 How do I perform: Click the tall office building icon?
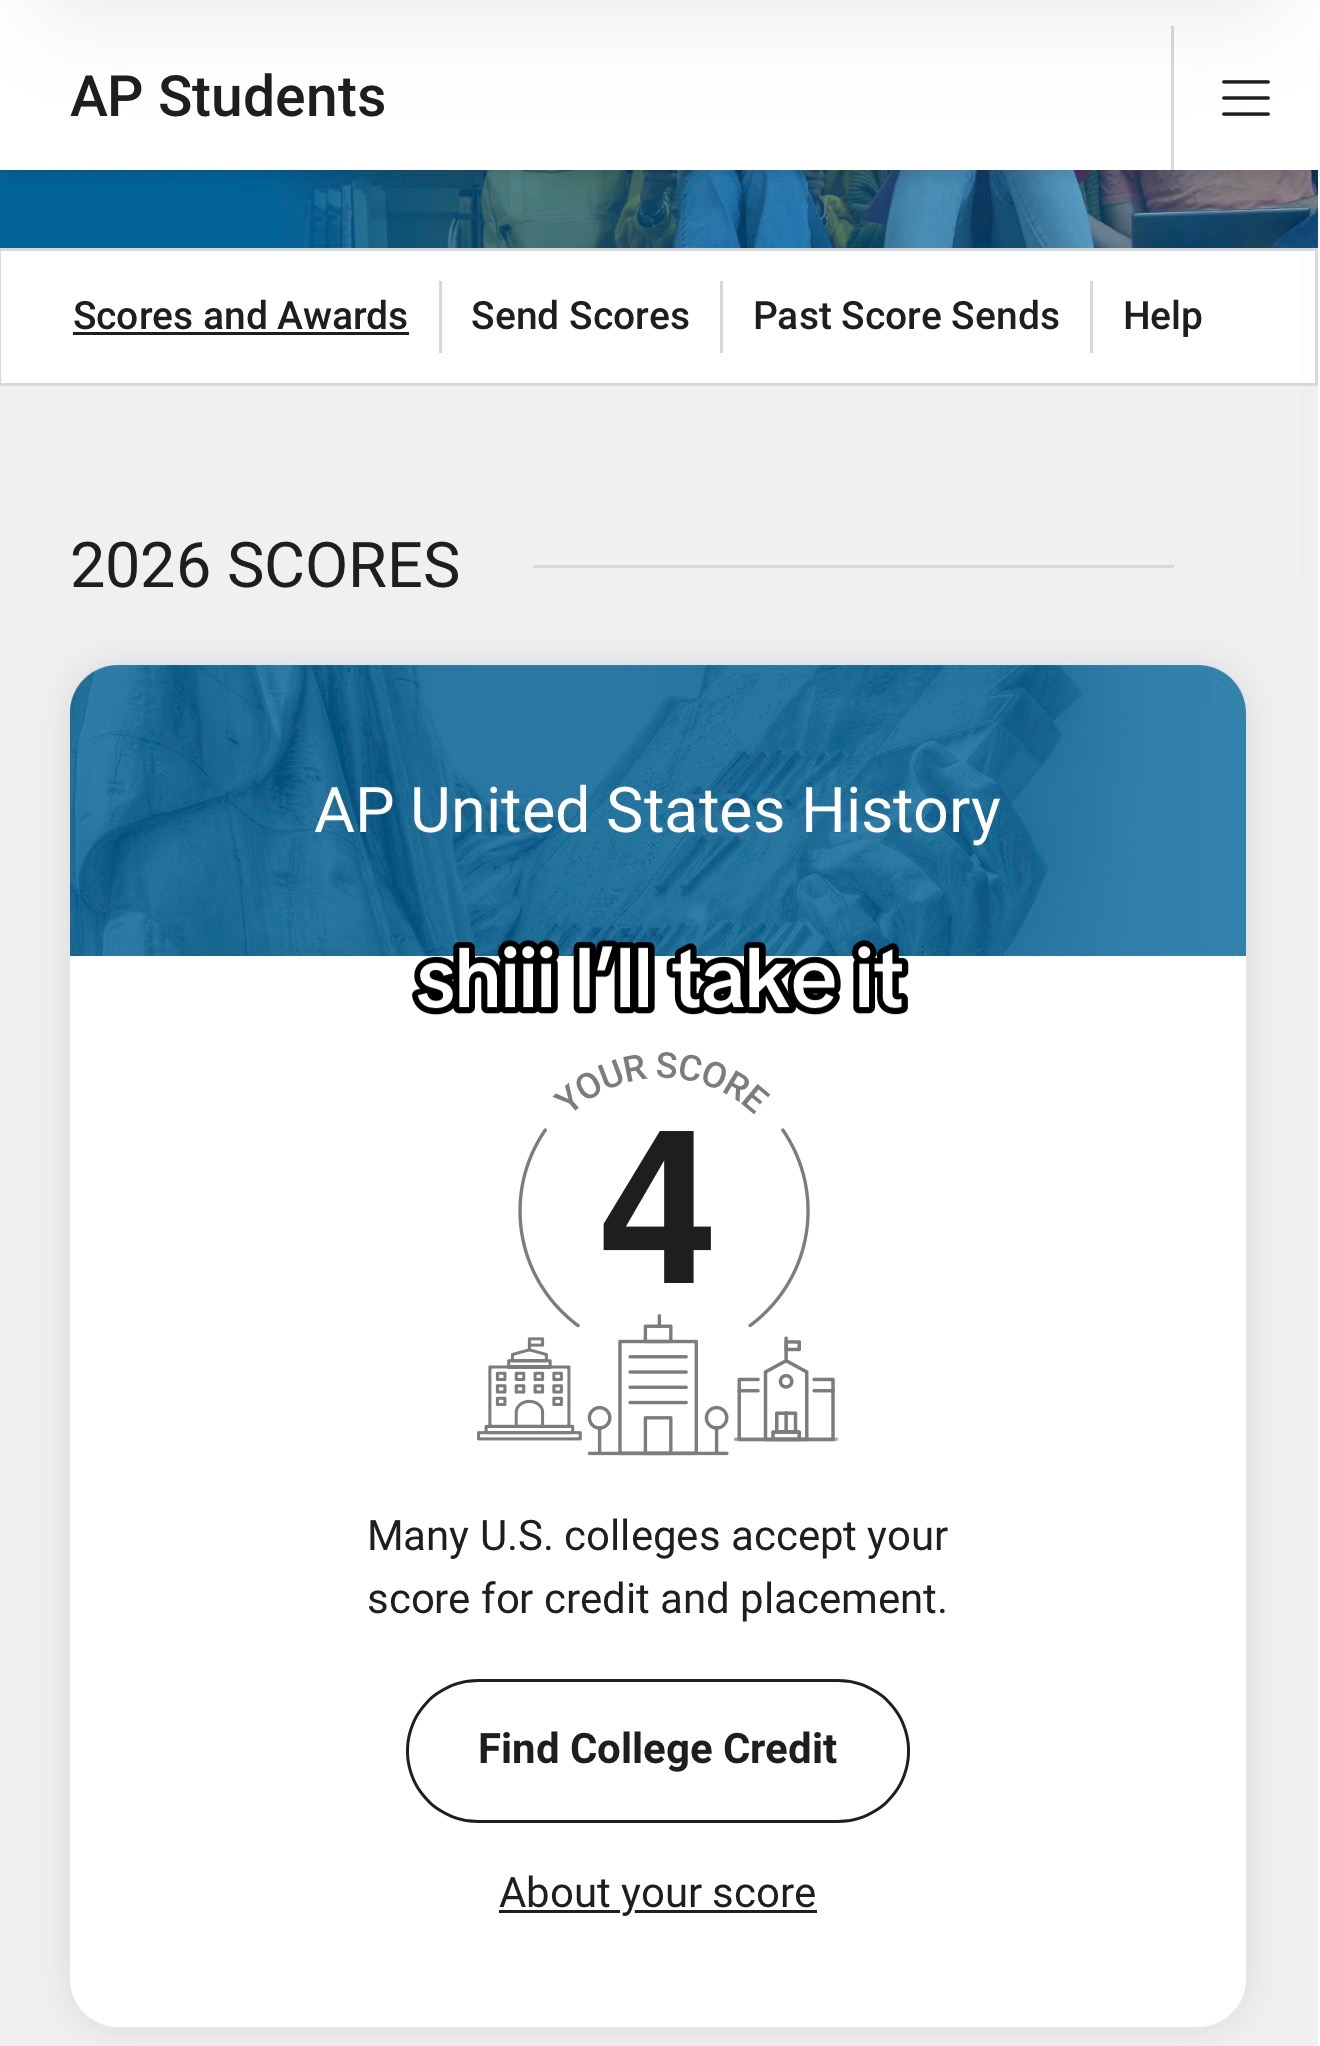(x=657, y=1385)
